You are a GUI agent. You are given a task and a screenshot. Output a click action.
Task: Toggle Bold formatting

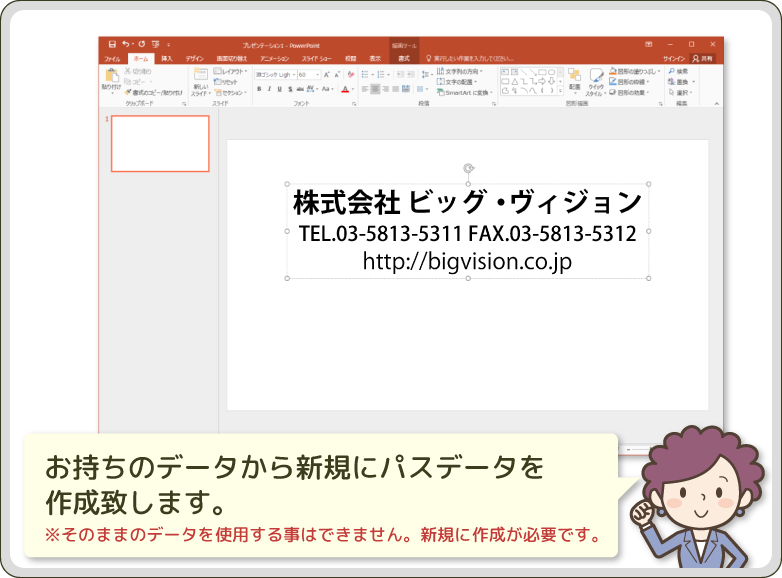[x=259, y=89]
